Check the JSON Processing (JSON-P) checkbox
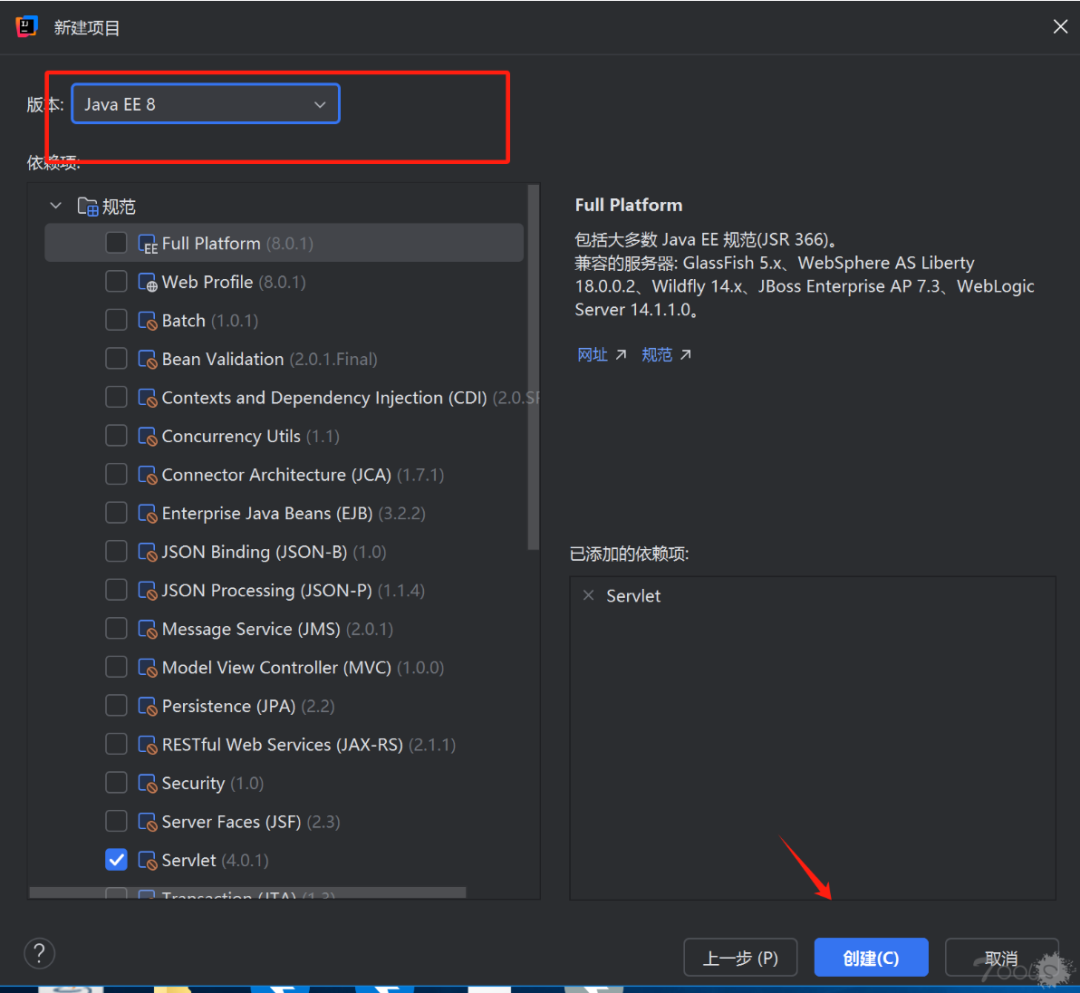 [x=116, y=589]
